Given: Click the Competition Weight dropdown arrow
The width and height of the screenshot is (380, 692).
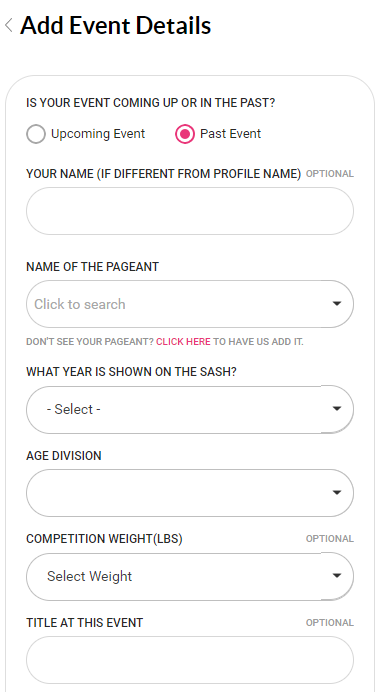Looking at the screenshot, I should pos(337,575).
